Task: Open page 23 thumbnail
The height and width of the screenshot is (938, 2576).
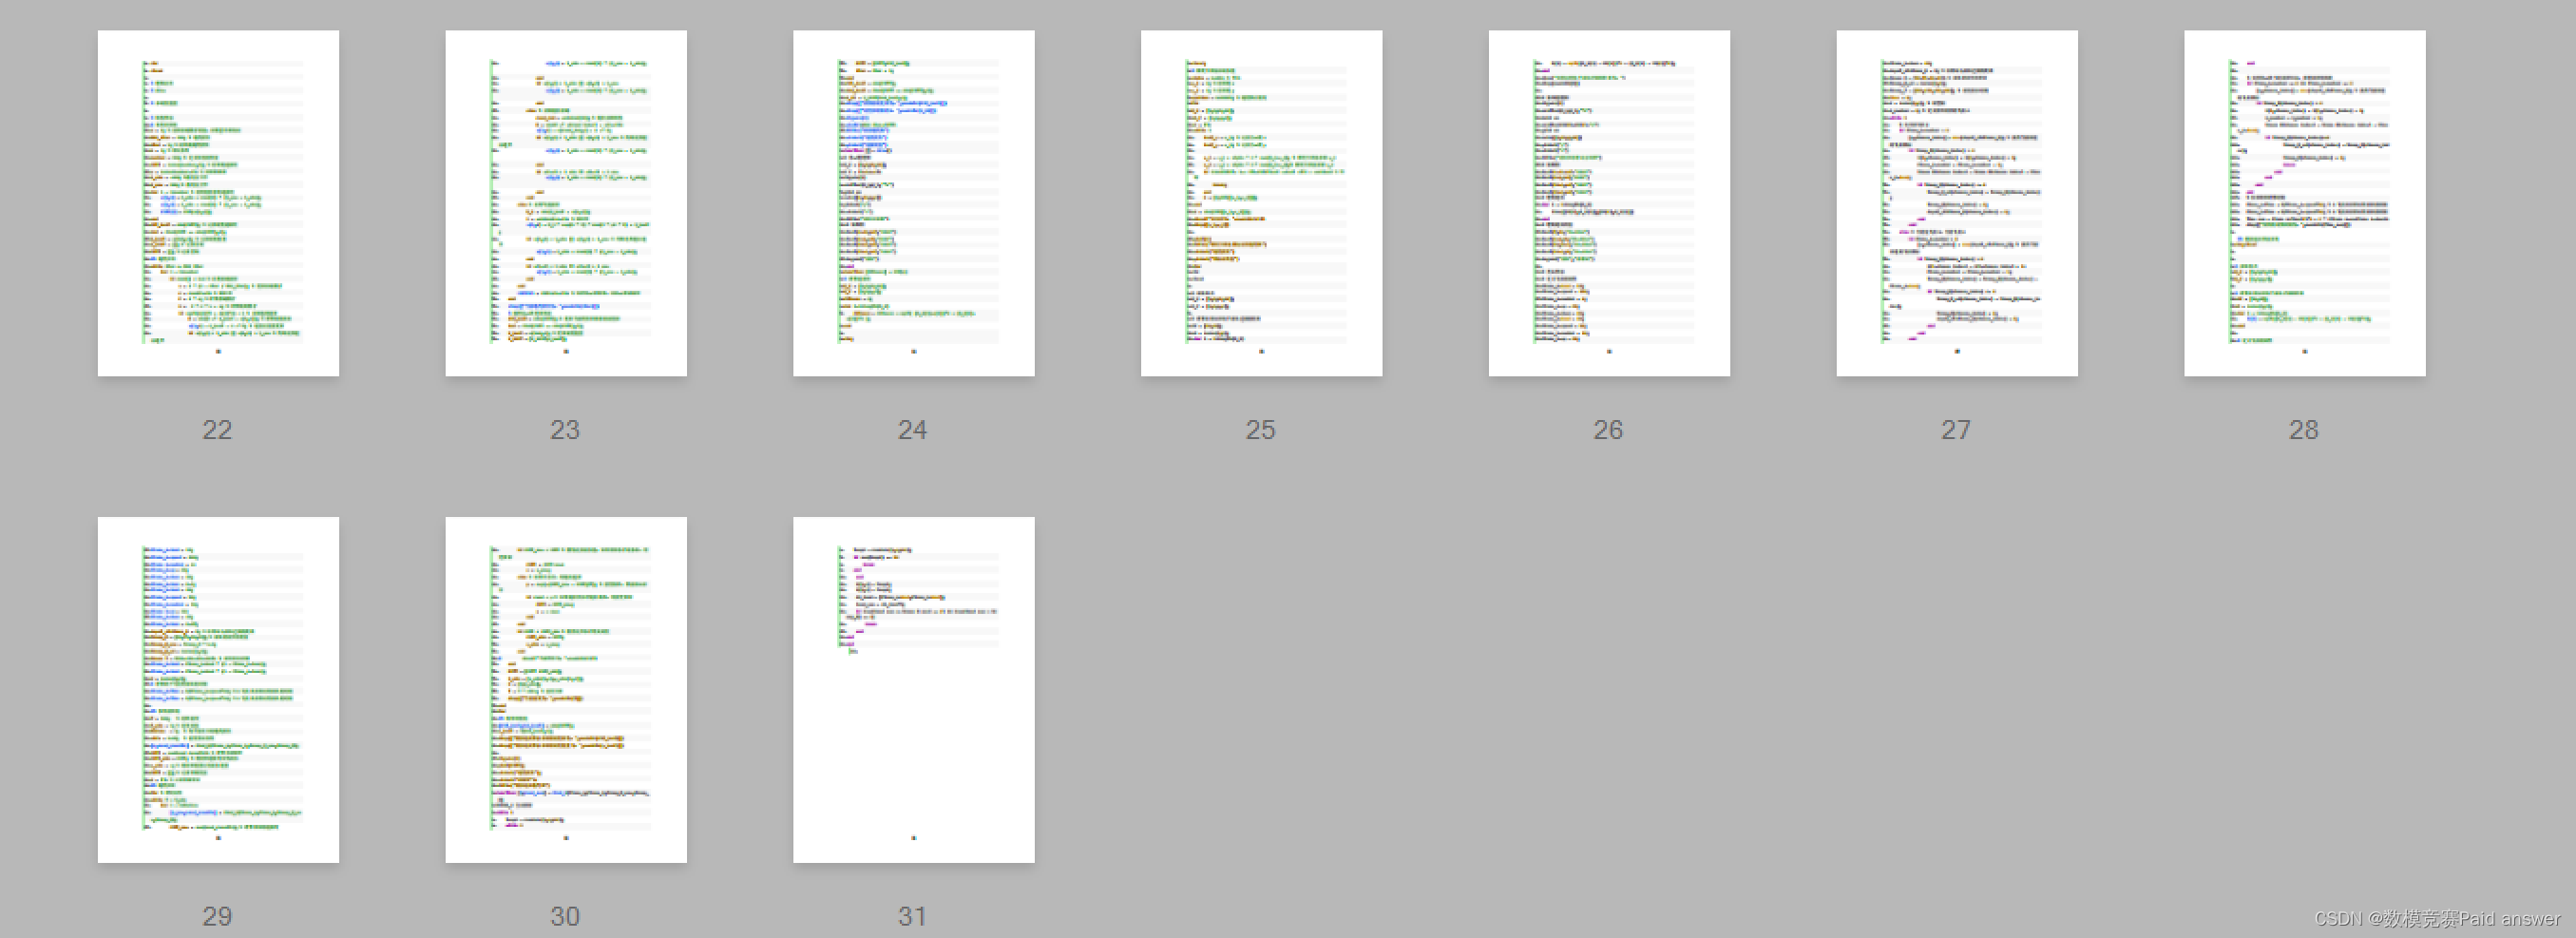Action: (x=566, y=203)
